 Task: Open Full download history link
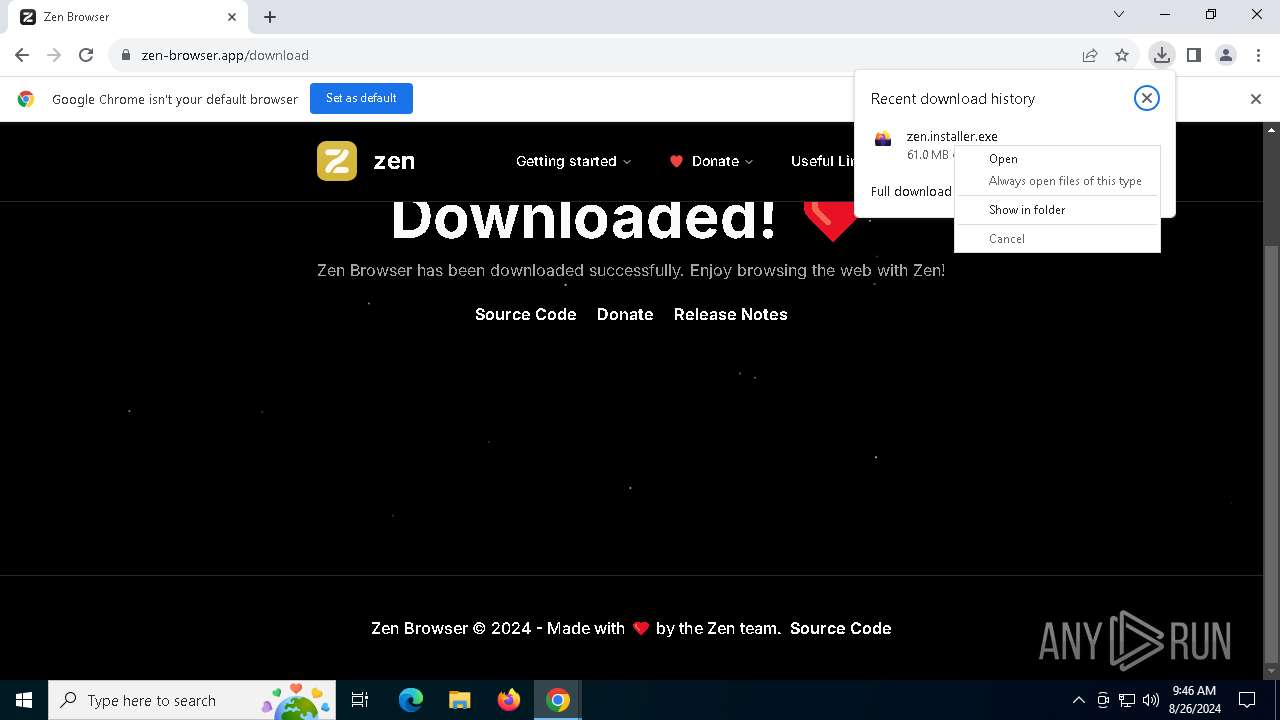(911, 191)
